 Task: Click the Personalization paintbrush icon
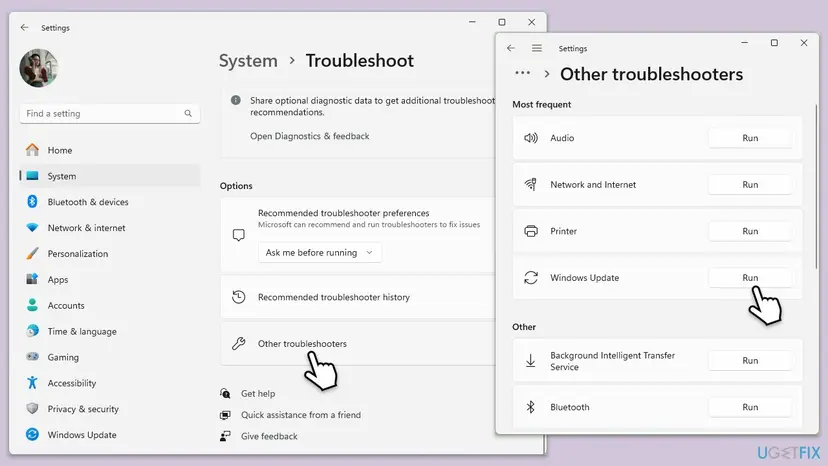(32, 254)
